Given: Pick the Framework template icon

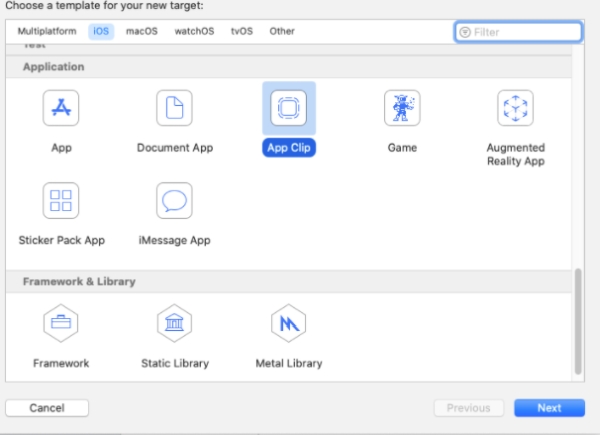Looking at the screenshot, I should (x=61, y=323).
